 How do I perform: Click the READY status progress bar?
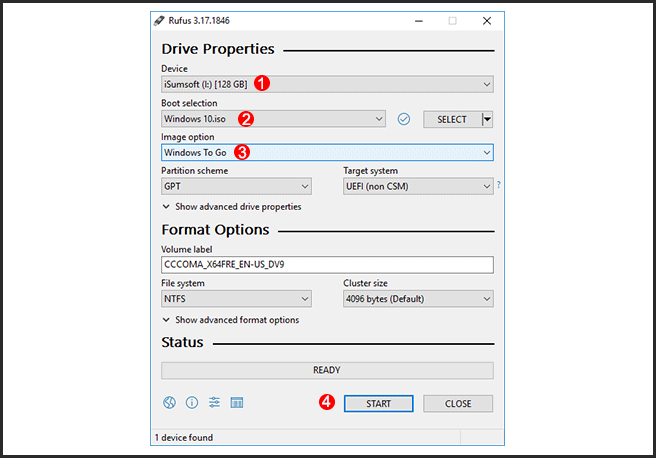click(x=327, y=370)
